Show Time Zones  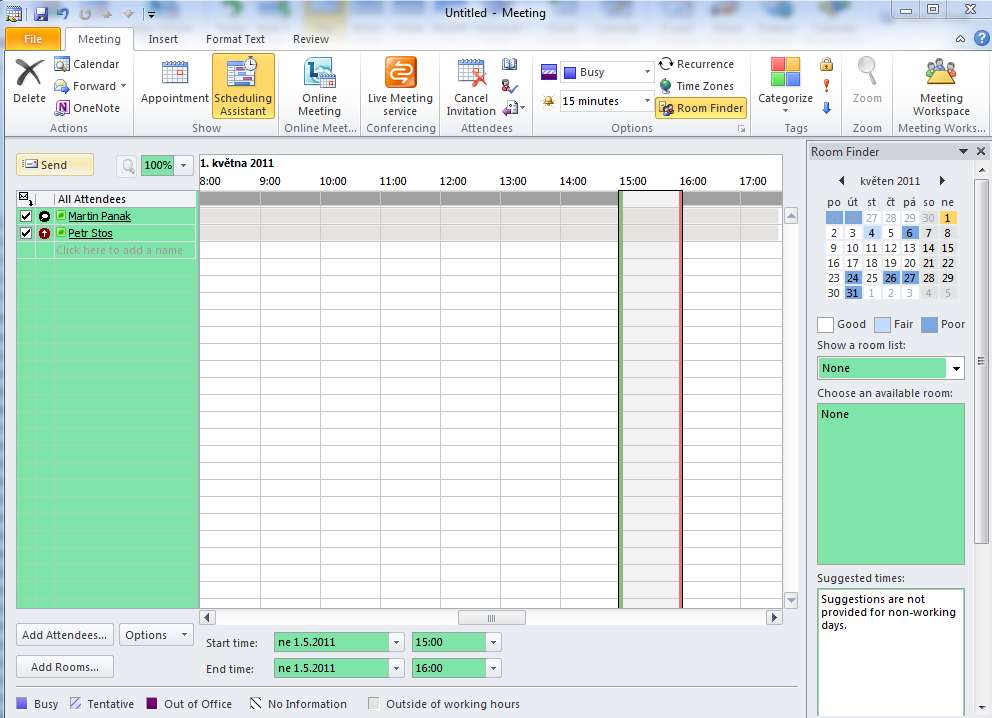[x=696, y=86]
